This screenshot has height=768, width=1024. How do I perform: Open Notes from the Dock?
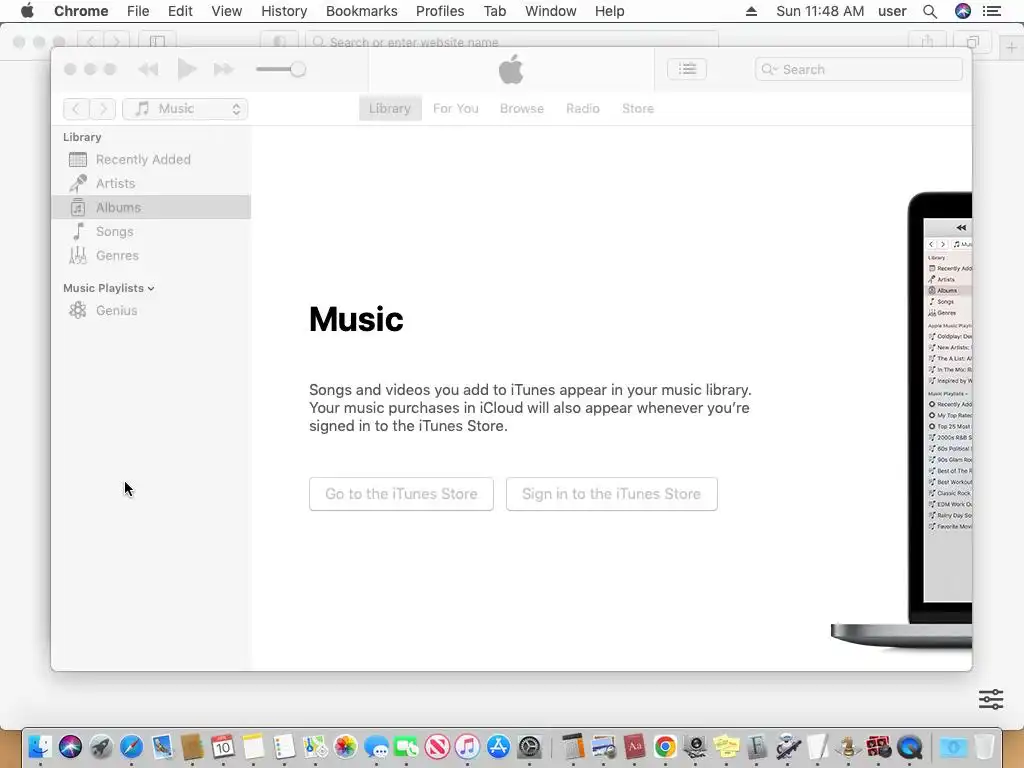253,747
